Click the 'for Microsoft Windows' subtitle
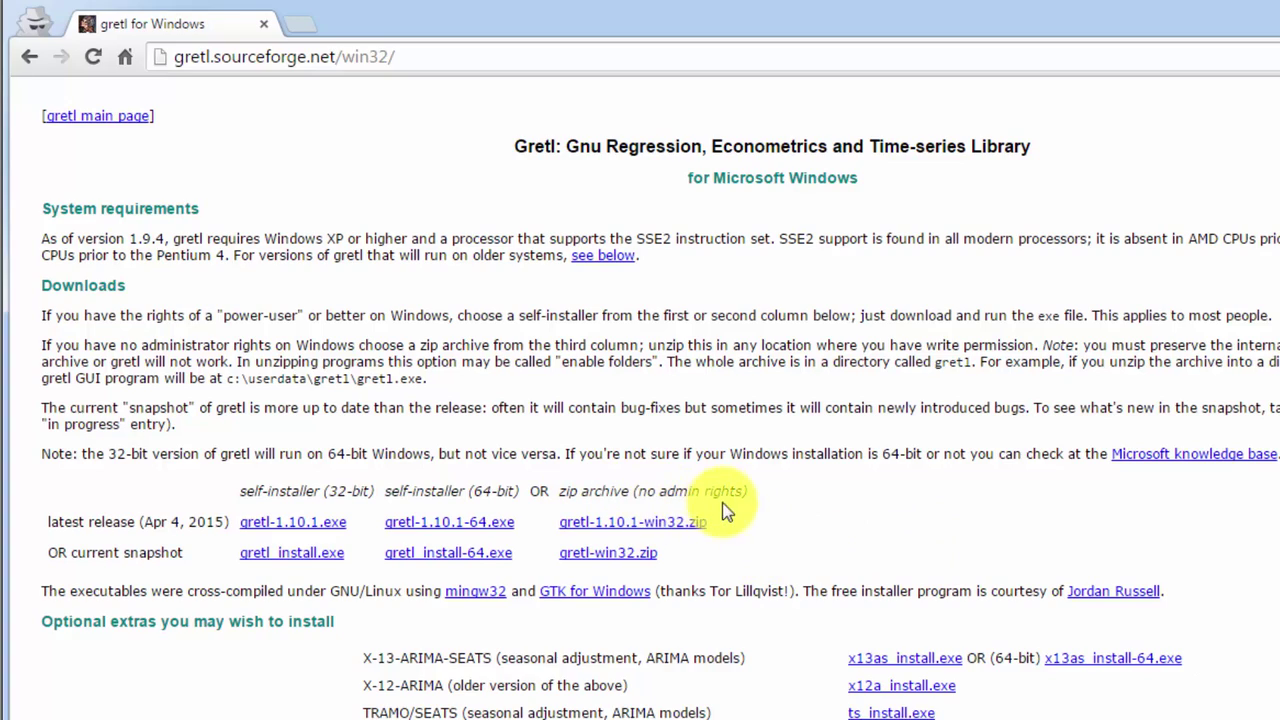The height and width of the screenshot is (720, 1280). pos(772,178)
